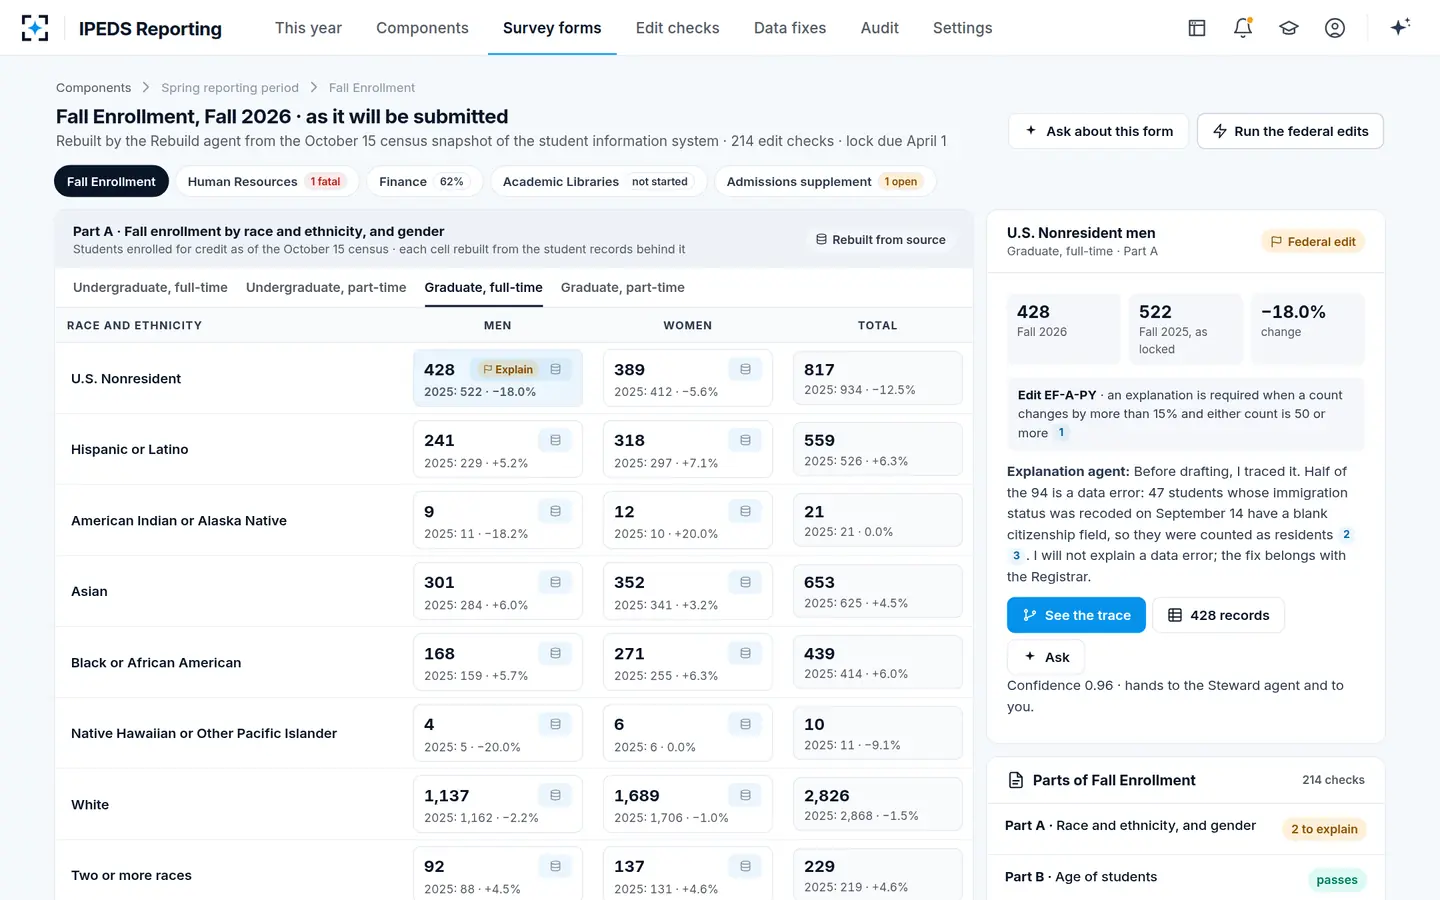Open source records icon for White women
The image size is (1440, 900).
coord(745,795)
